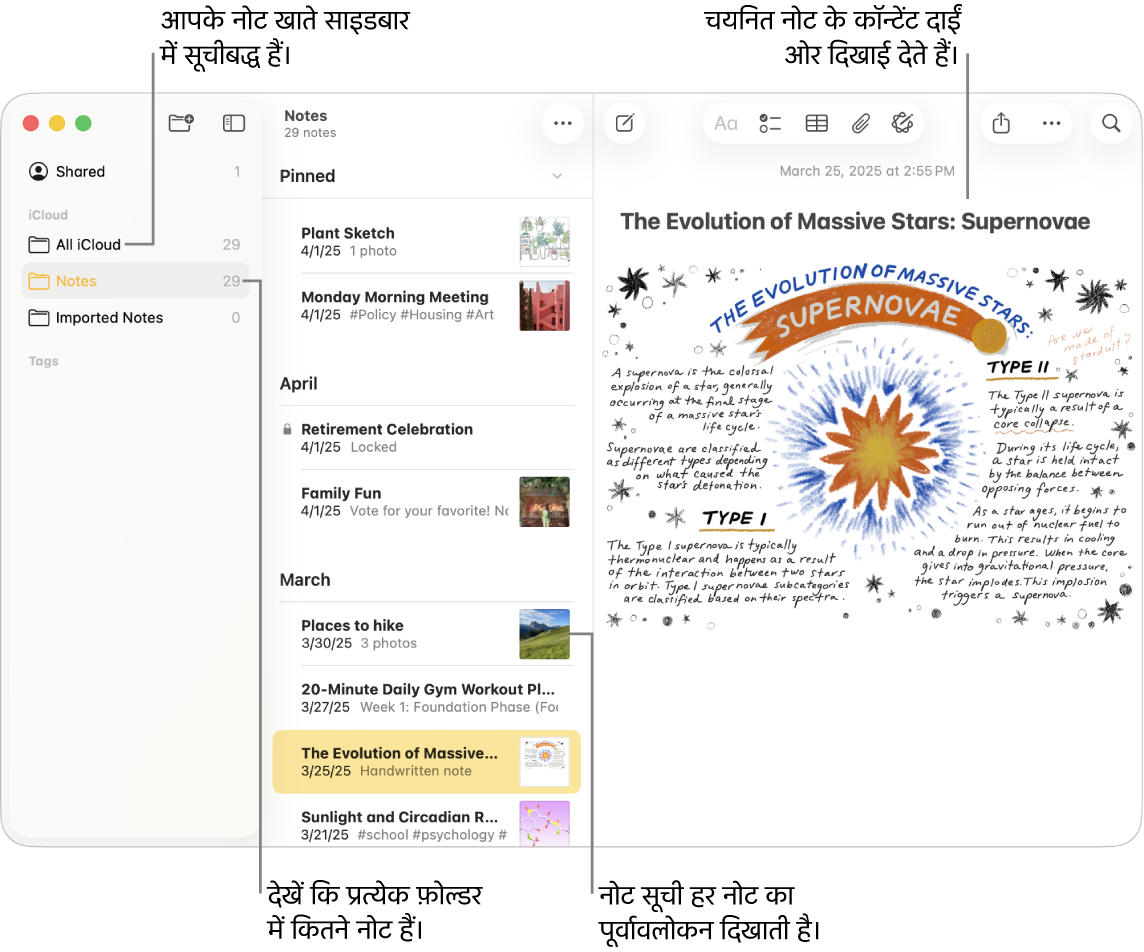Open the note's more actions menu
The height and width of the screenshot is (952, 1144).
1051,123
